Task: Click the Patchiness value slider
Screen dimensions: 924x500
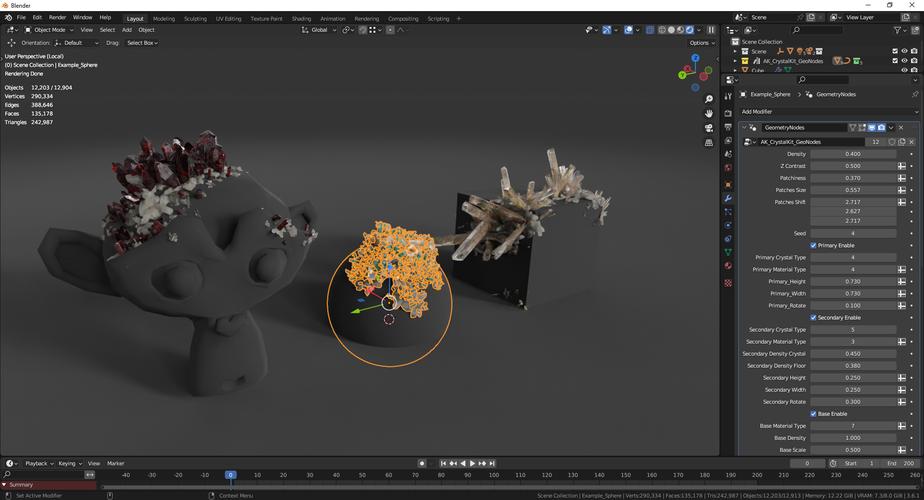Action: point(853,178)
